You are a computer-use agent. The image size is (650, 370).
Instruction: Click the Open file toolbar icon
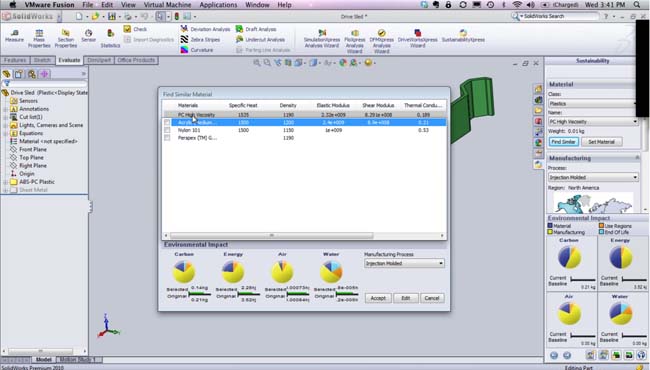[95, 17]
